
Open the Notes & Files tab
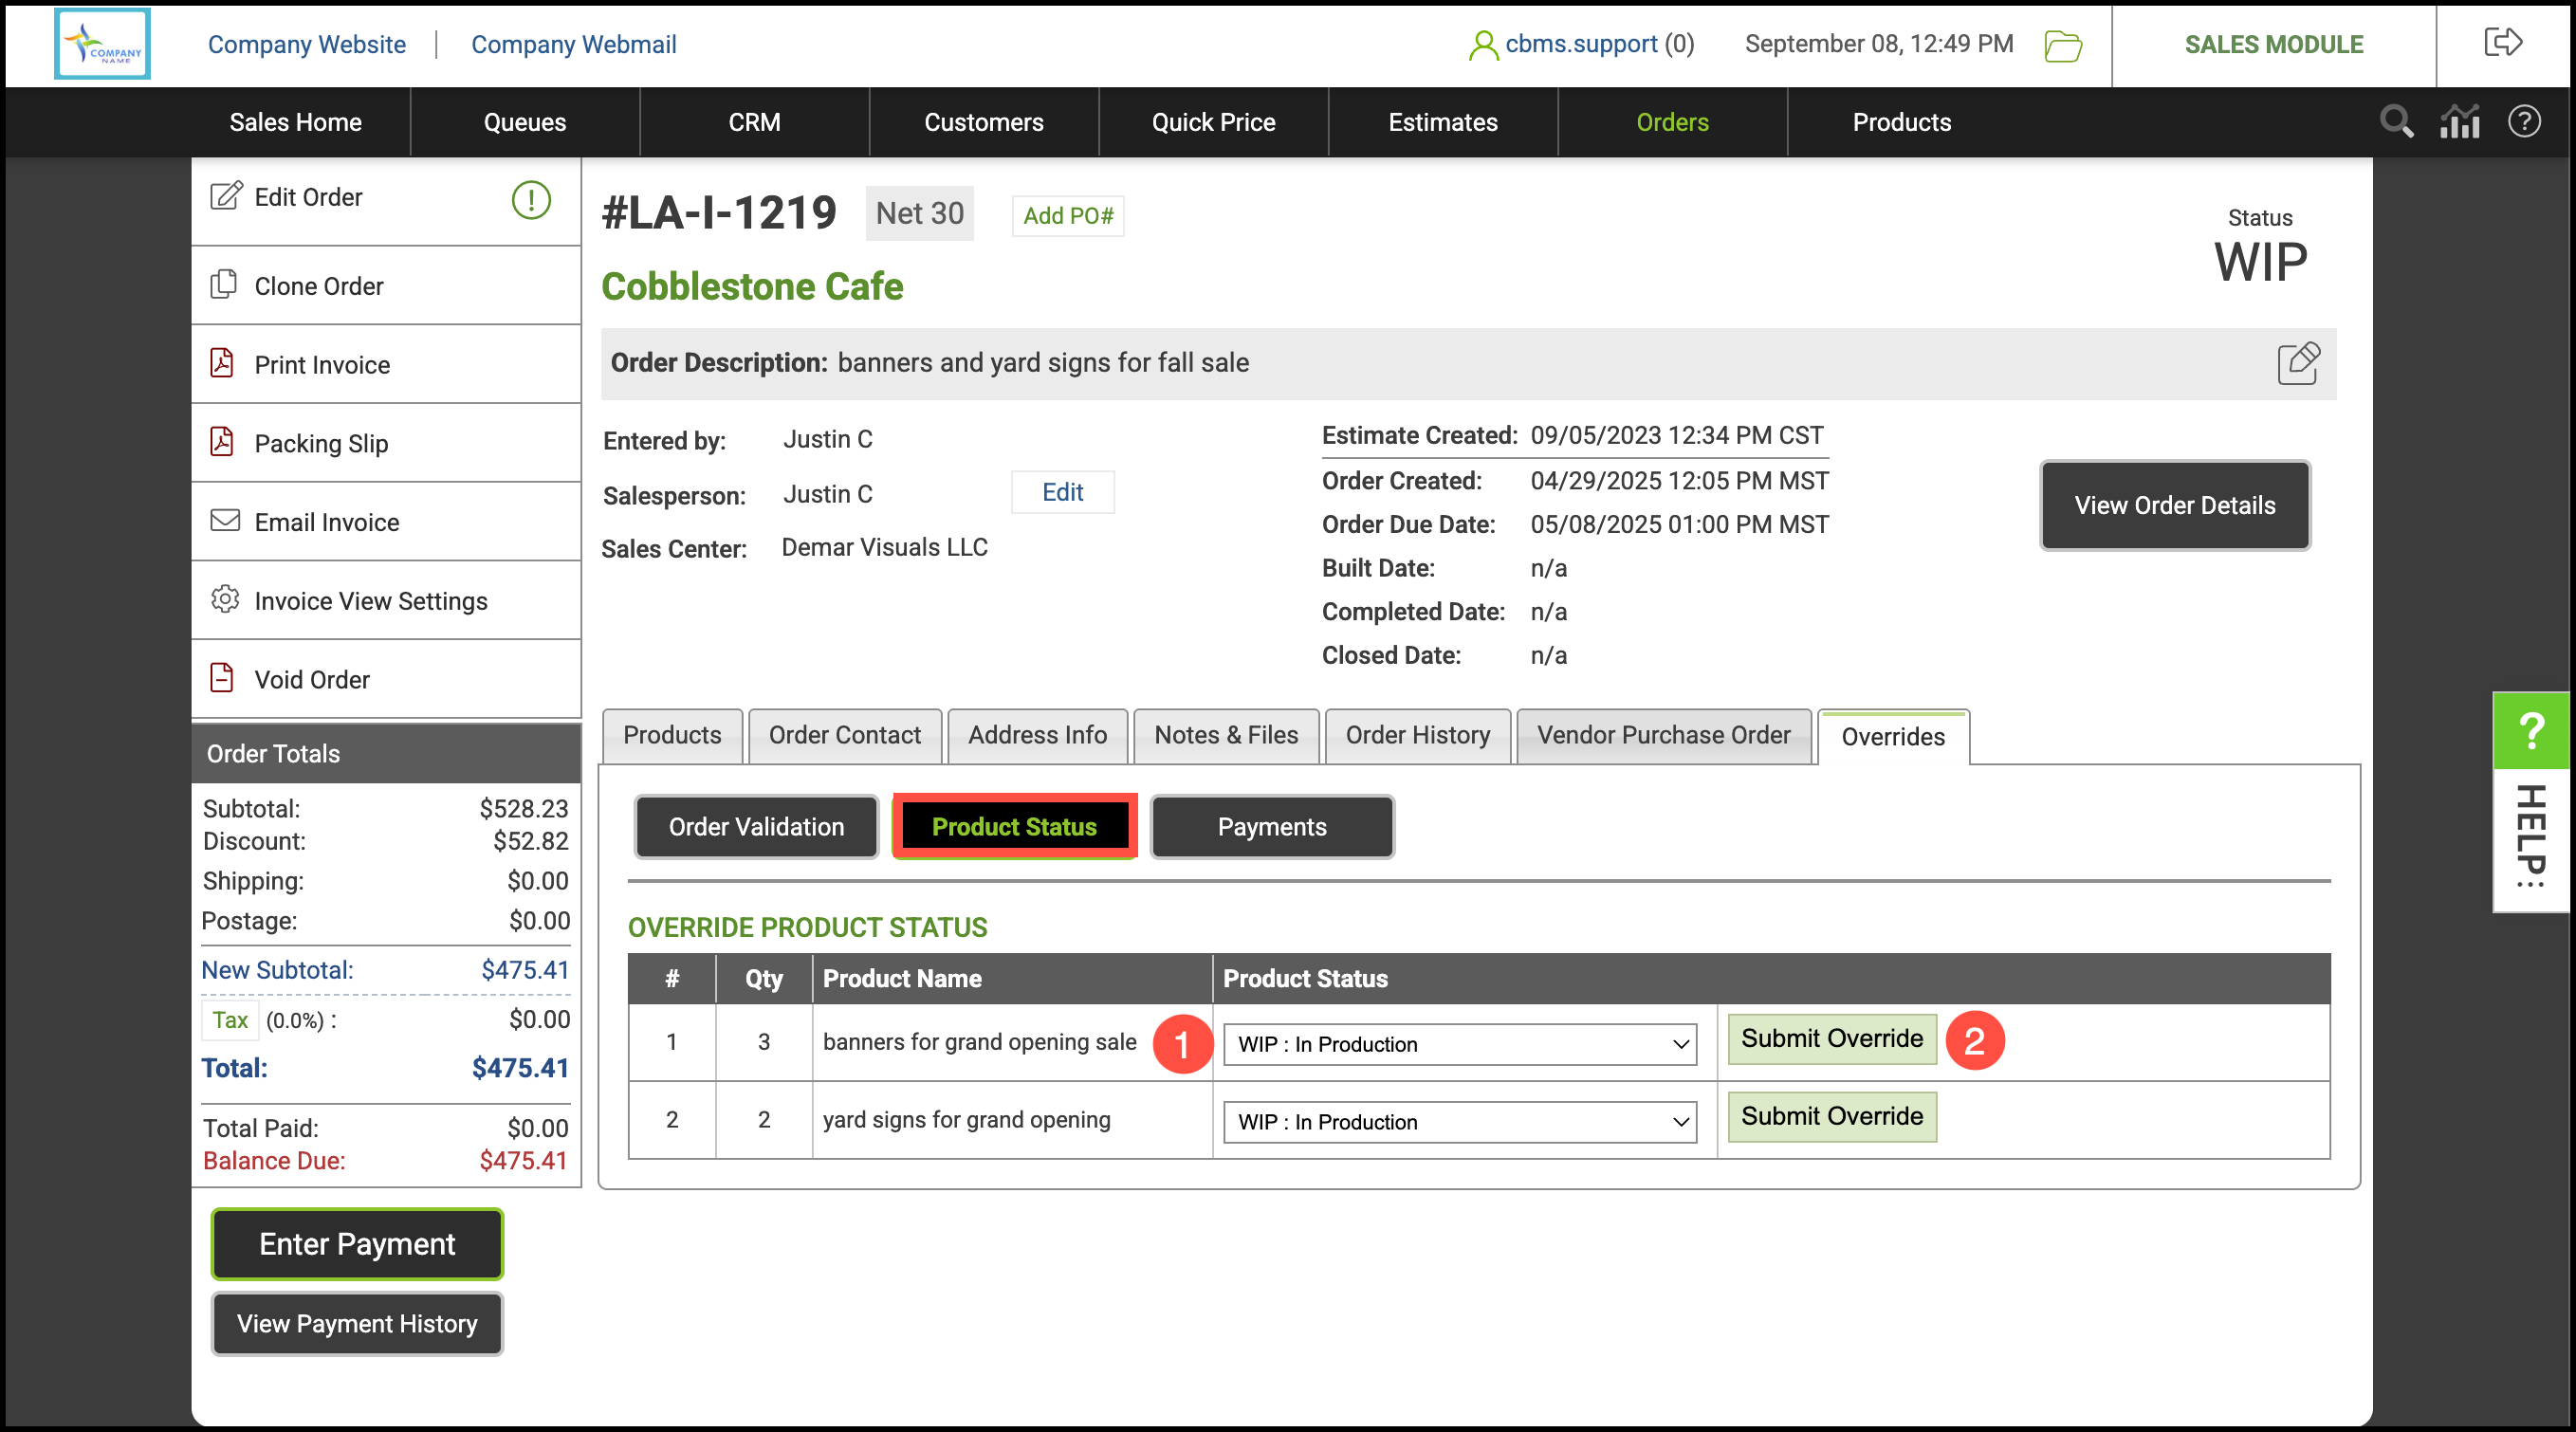click(1225, 736)
